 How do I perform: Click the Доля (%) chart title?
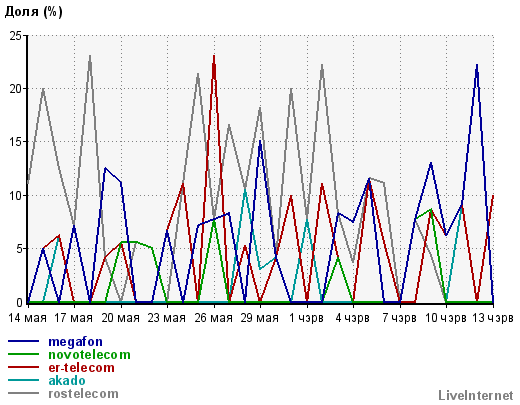[34, 12]
